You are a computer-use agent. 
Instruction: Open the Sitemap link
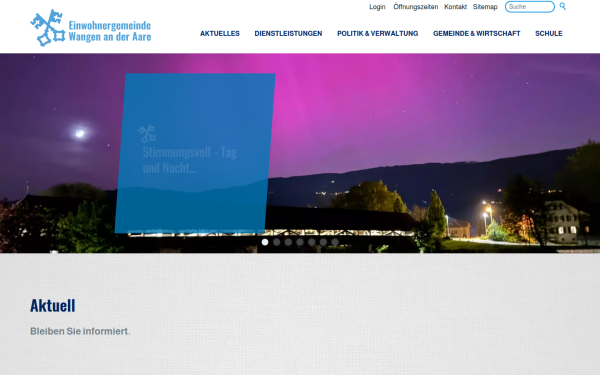[x=485, y=7]
